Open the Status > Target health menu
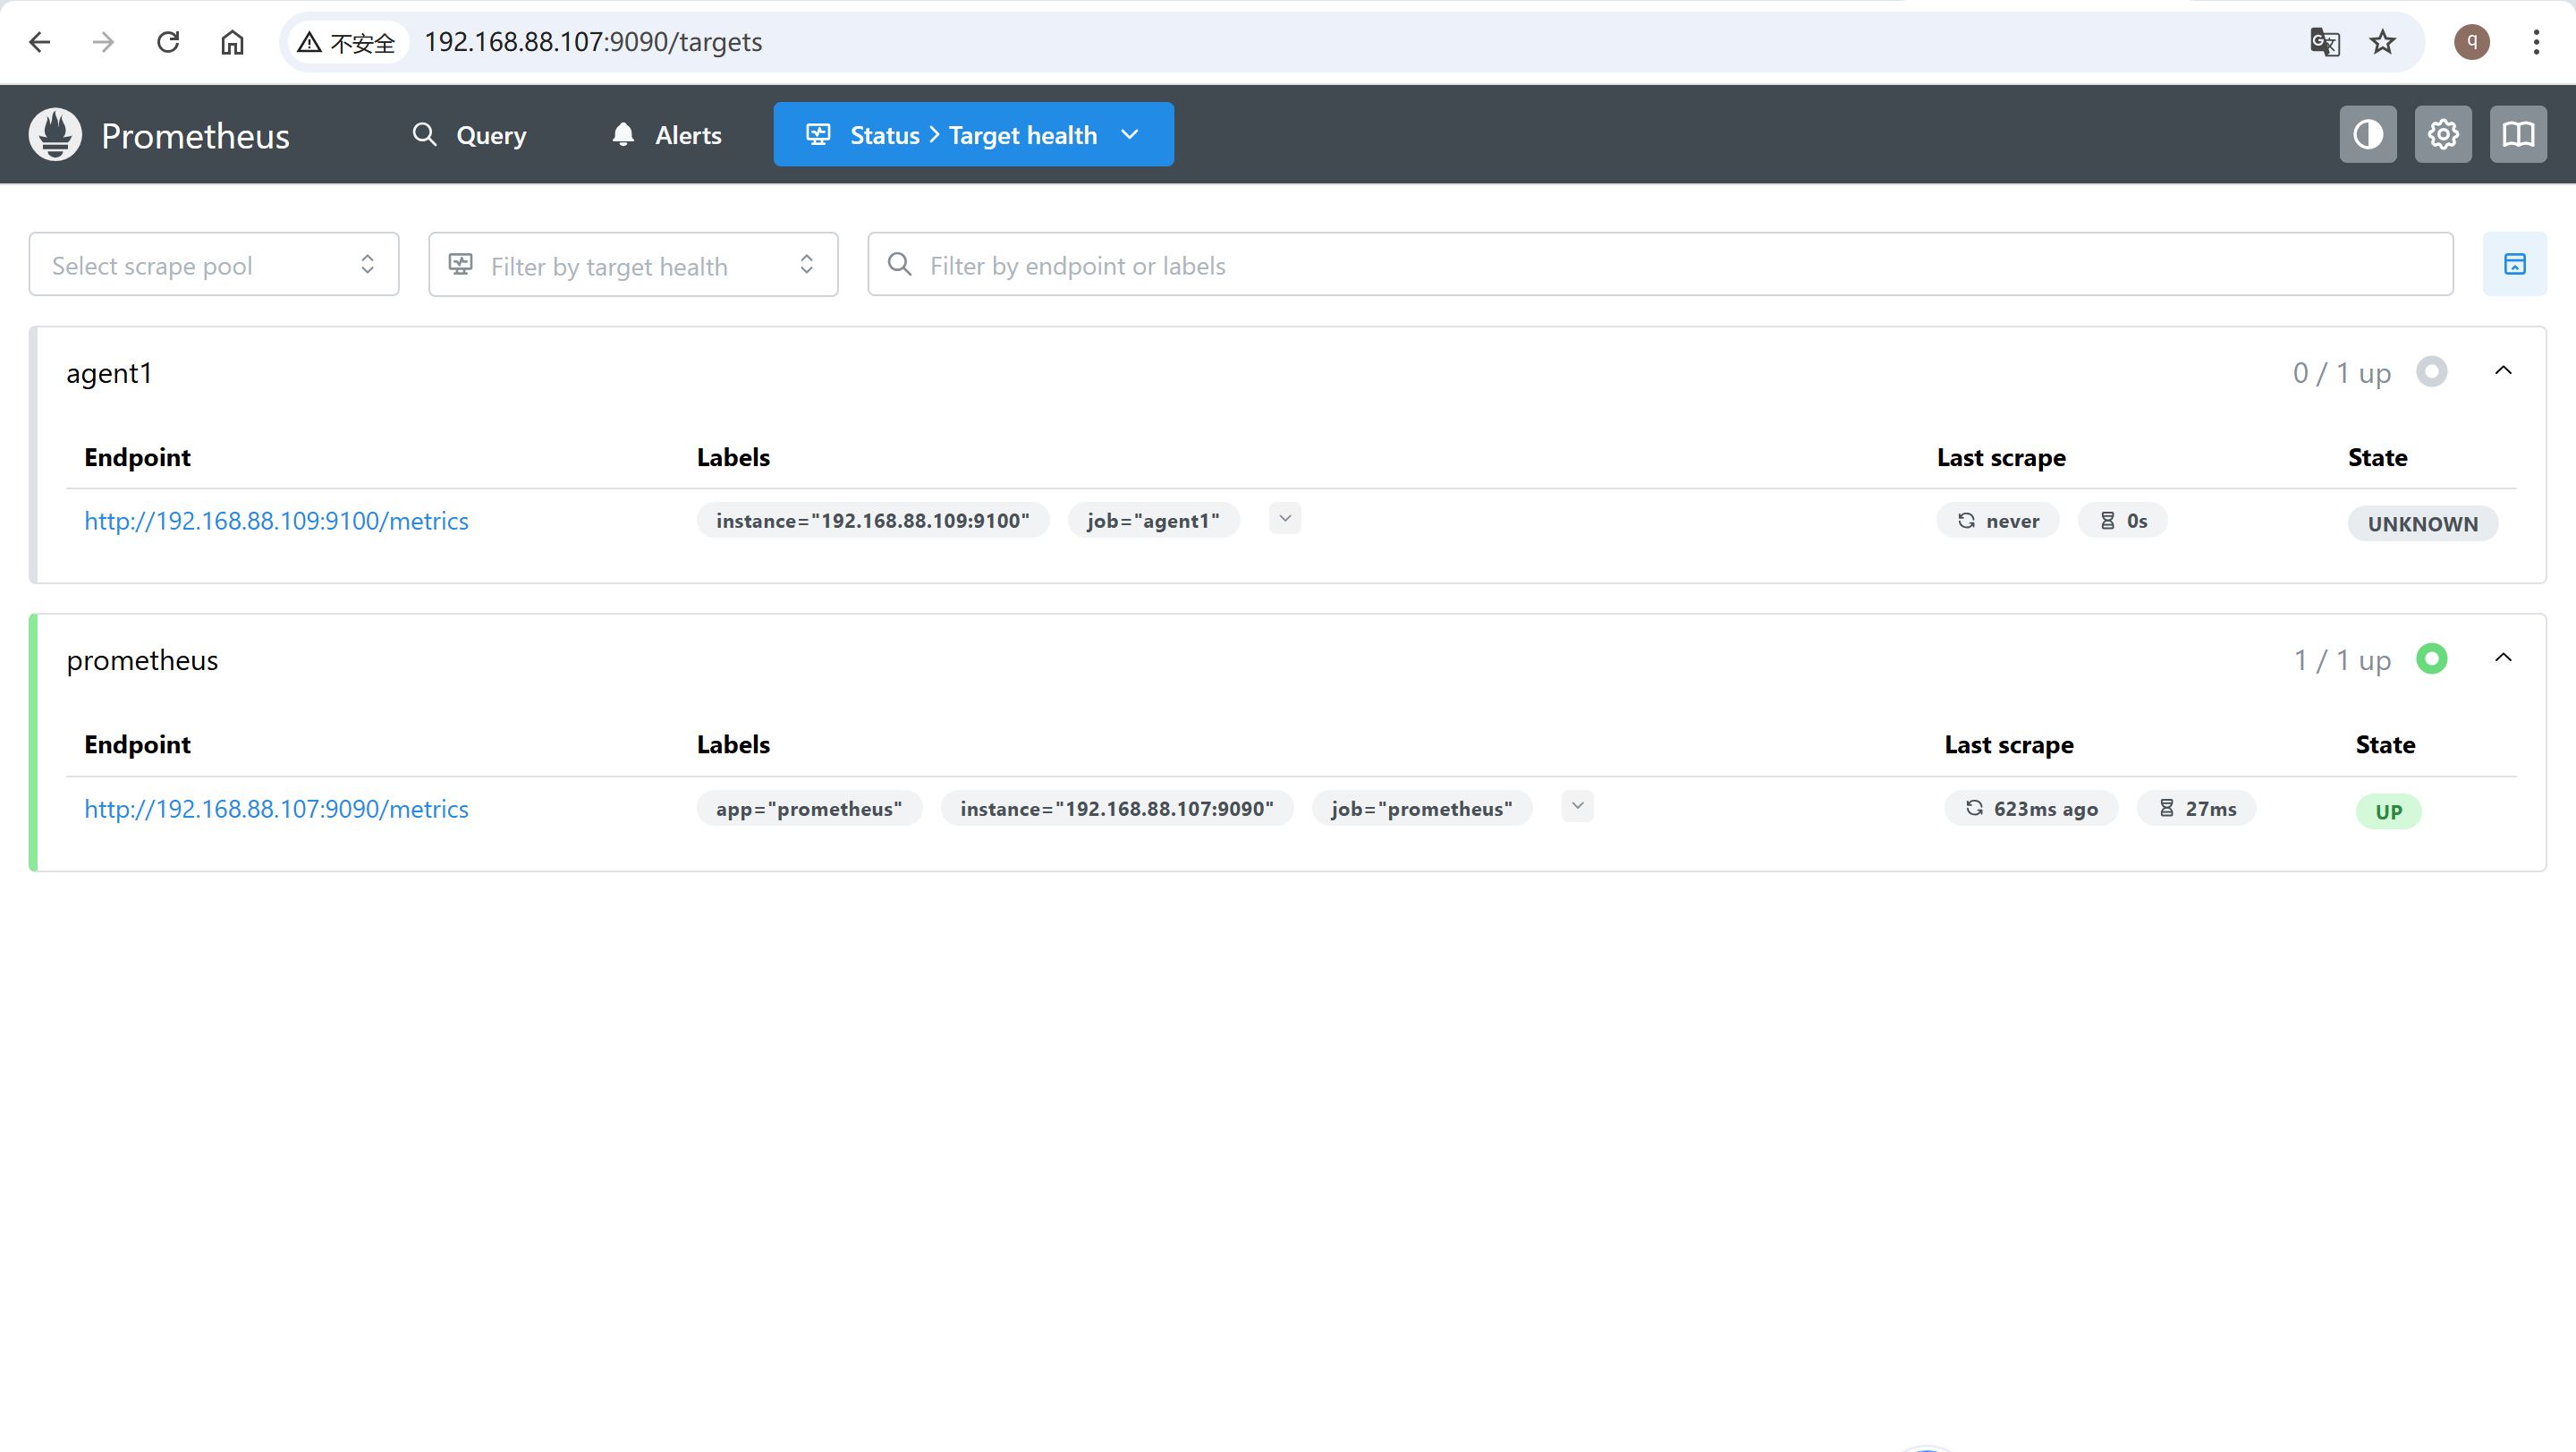 (x=973, y=134)
